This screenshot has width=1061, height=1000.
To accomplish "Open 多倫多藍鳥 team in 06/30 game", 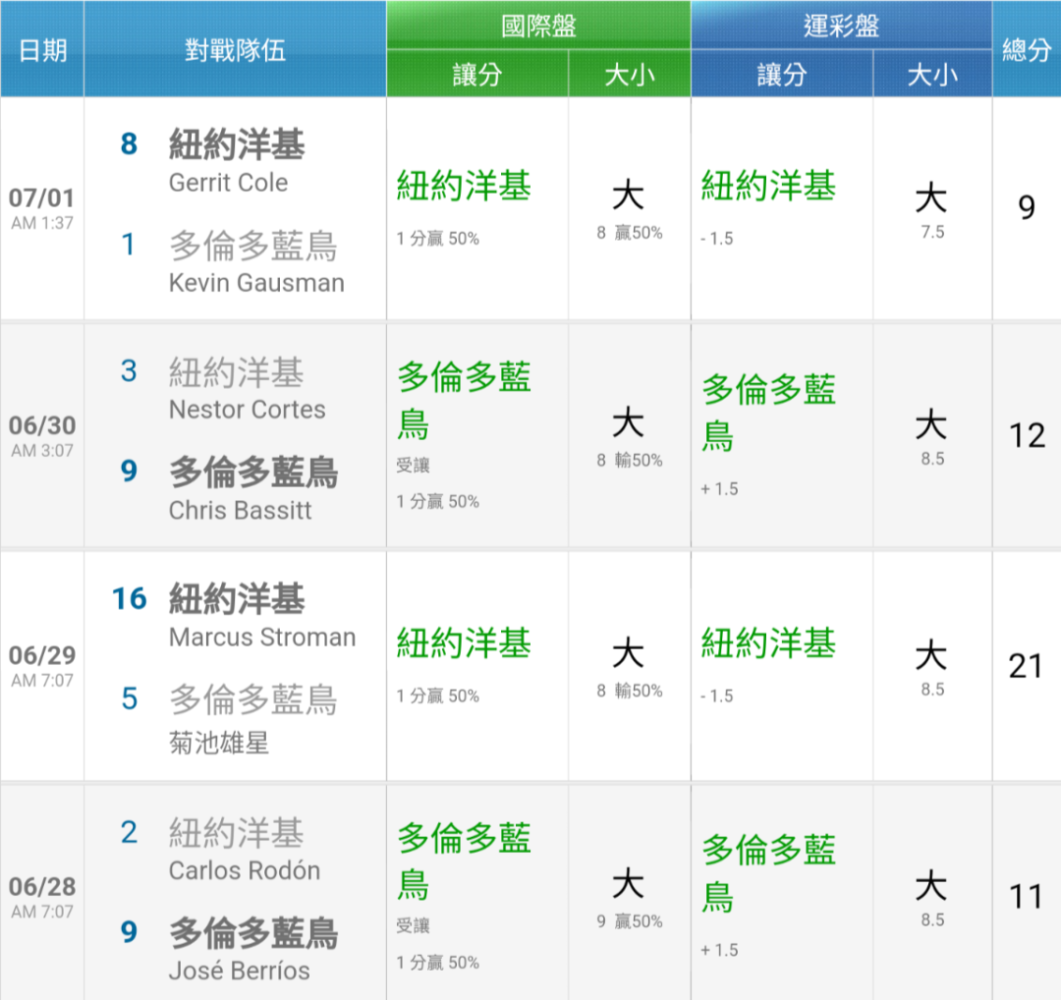I will pos(253,472).
